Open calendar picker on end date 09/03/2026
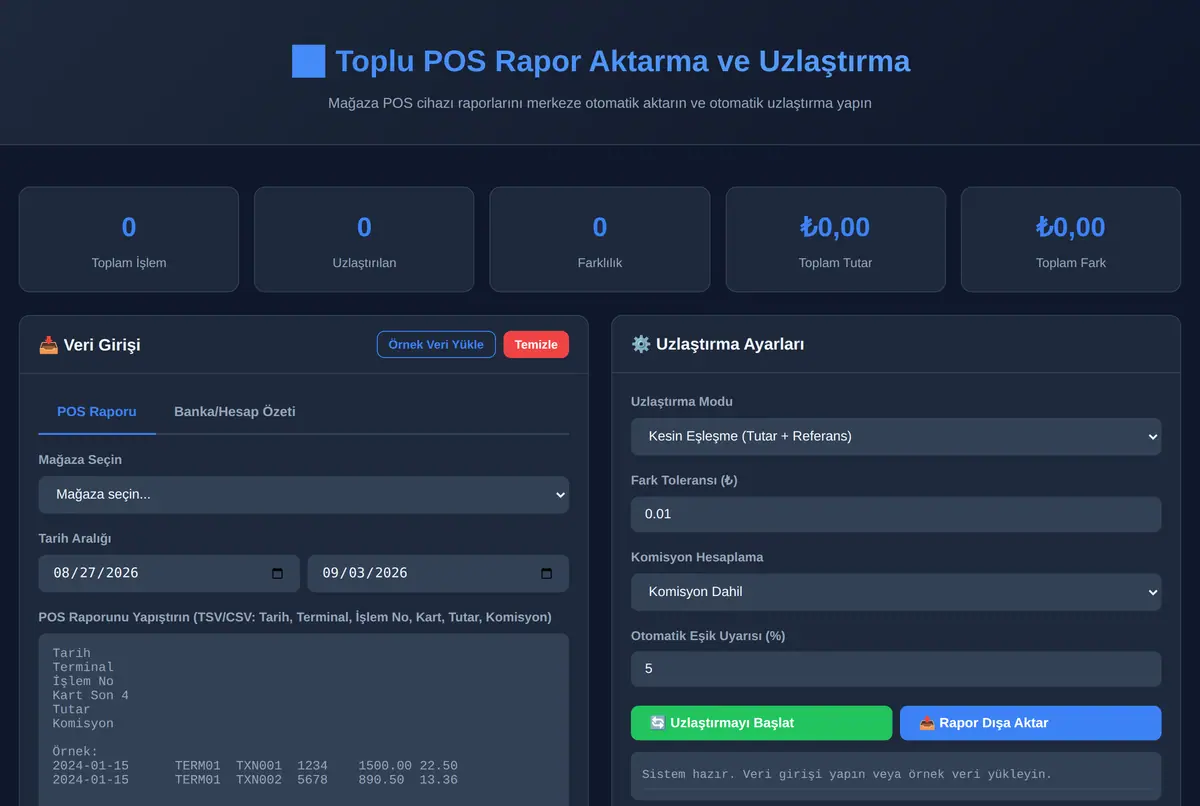 click(547, 573)
